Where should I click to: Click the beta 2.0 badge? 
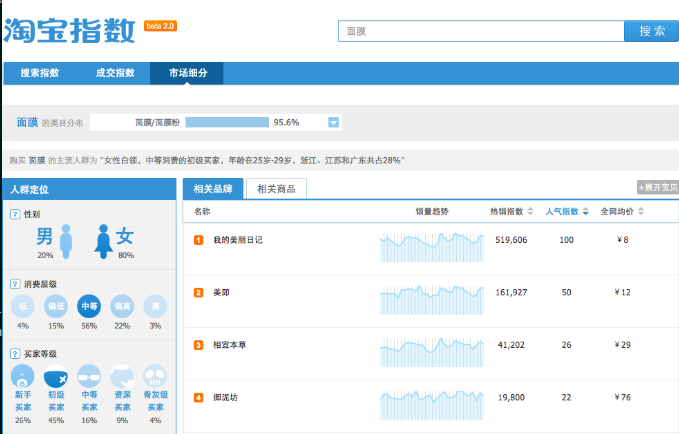160,26
